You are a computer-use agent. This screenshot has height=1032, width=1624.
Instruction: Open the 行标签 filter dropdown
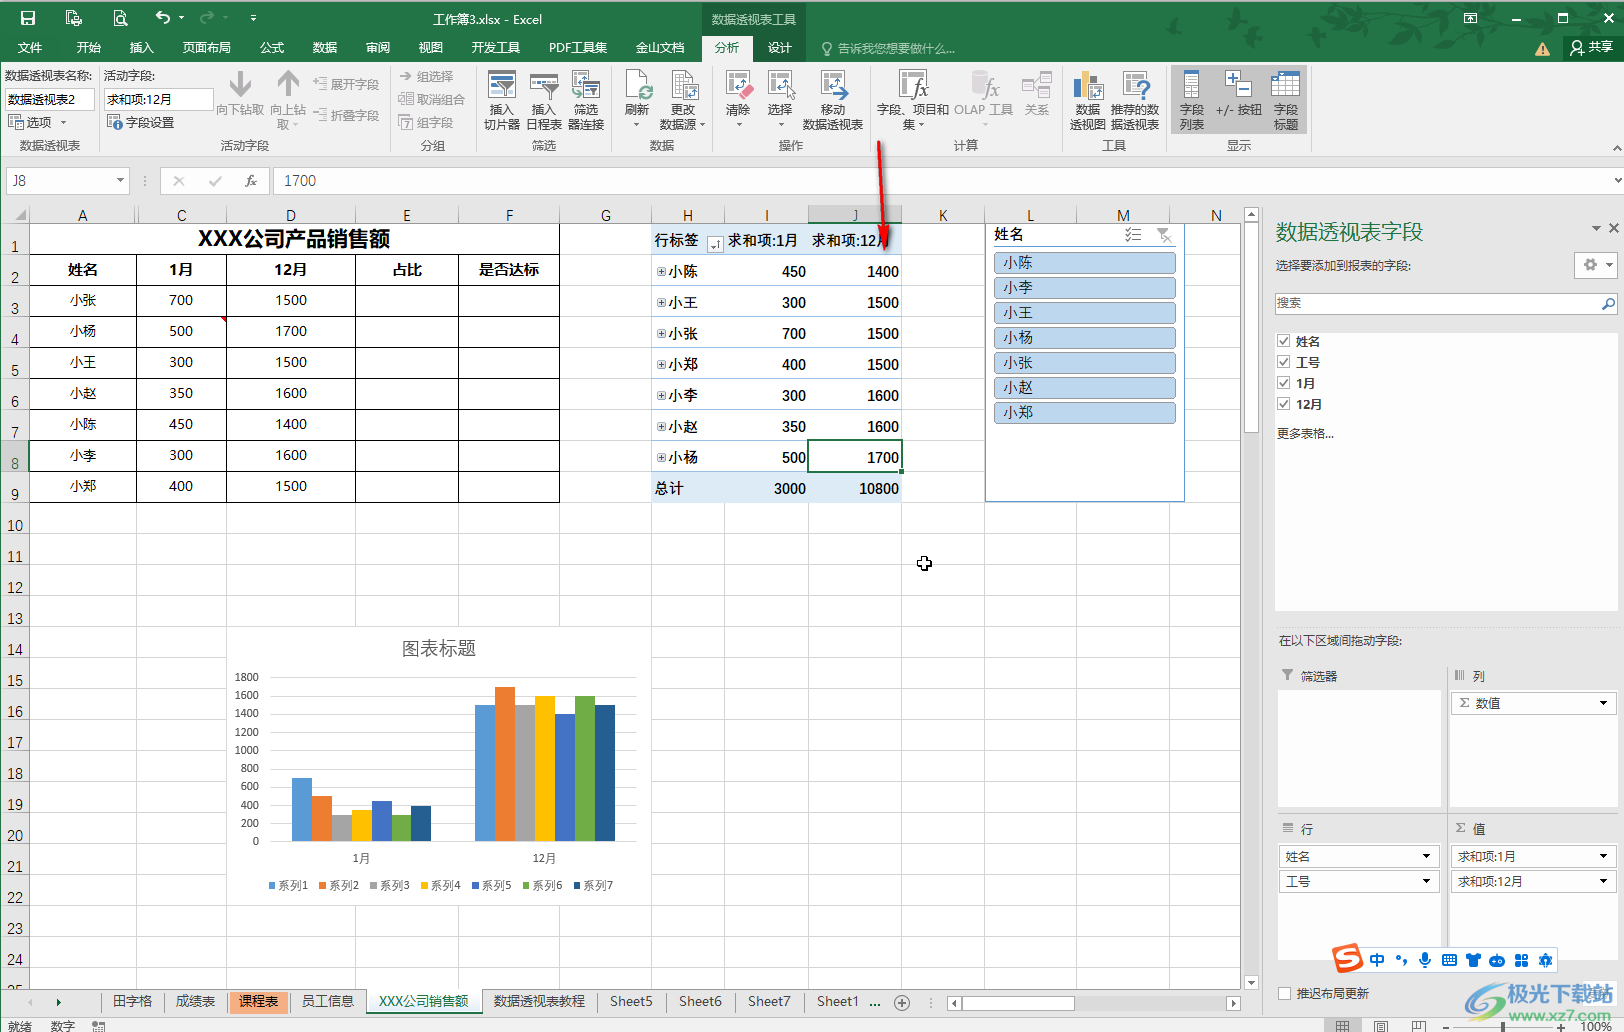click(x=715, y=243)
